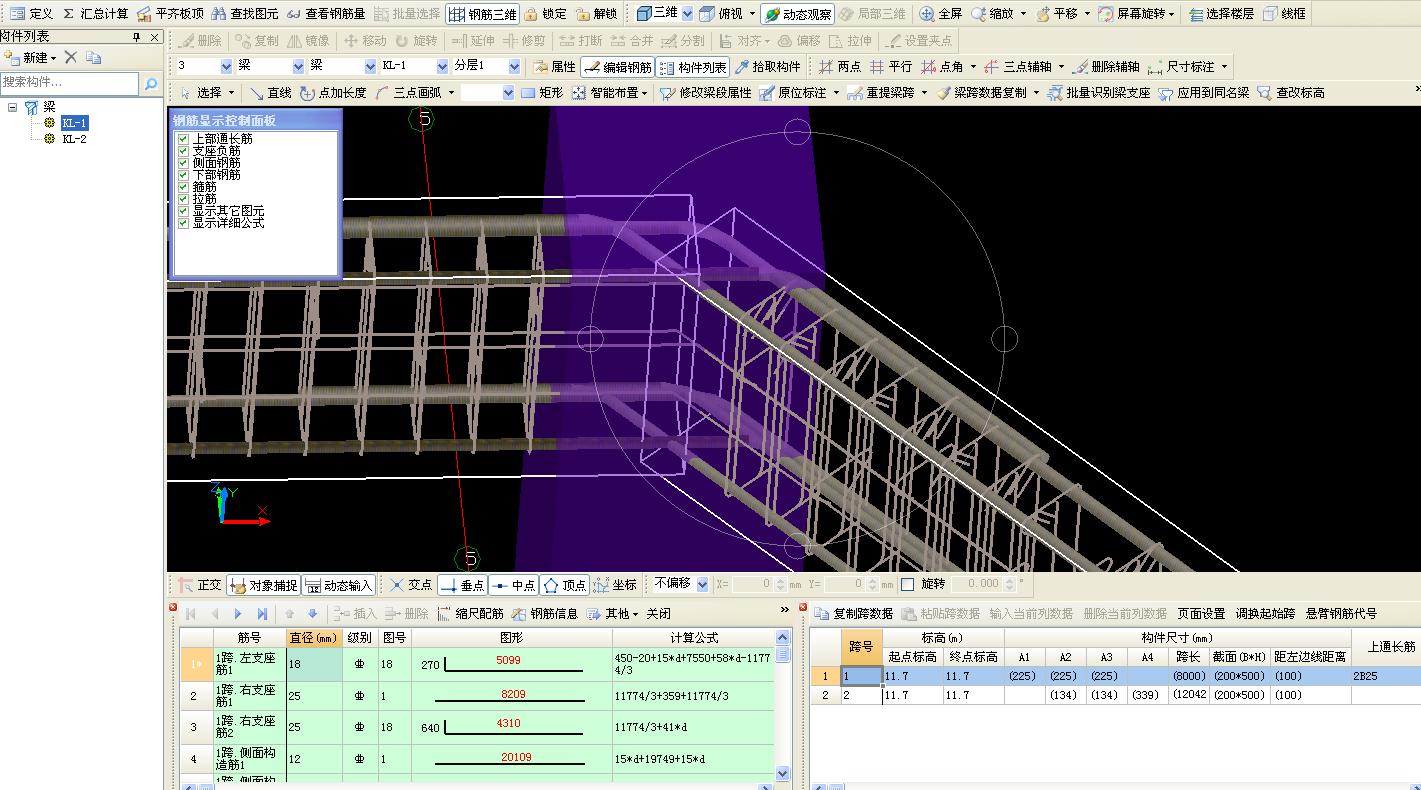Viewport: 1421px width, 790px height.
Task: Open the 分层1 layer dropdown
Action: [514, 66]
